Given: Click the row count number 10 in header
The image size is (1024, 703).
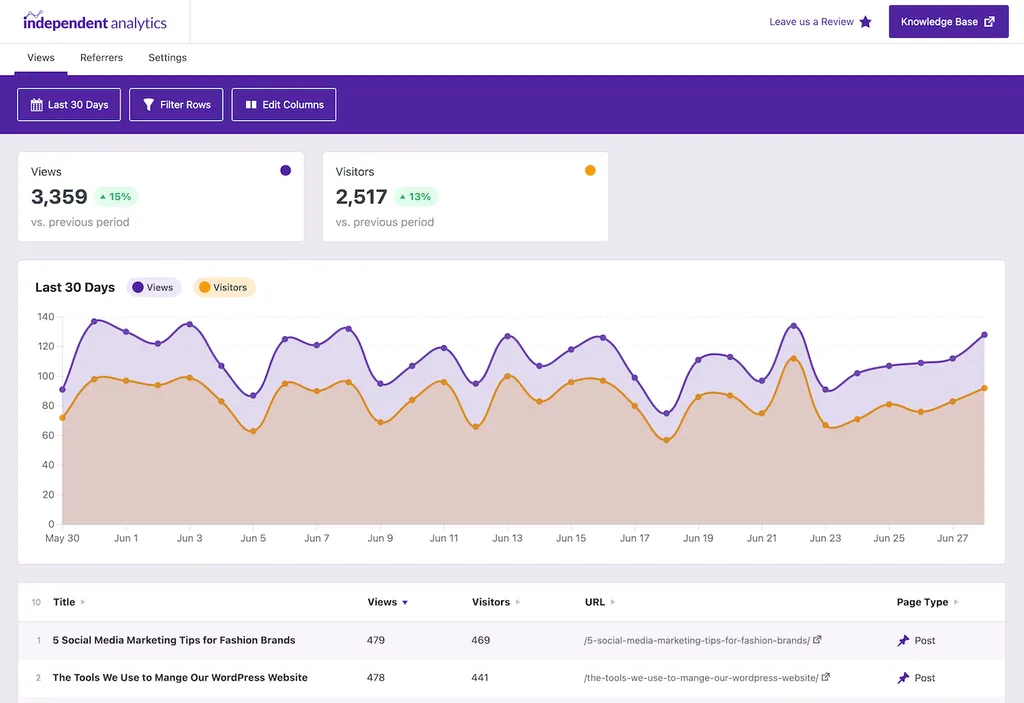Looking at the screenshot, I should point(36,602).
